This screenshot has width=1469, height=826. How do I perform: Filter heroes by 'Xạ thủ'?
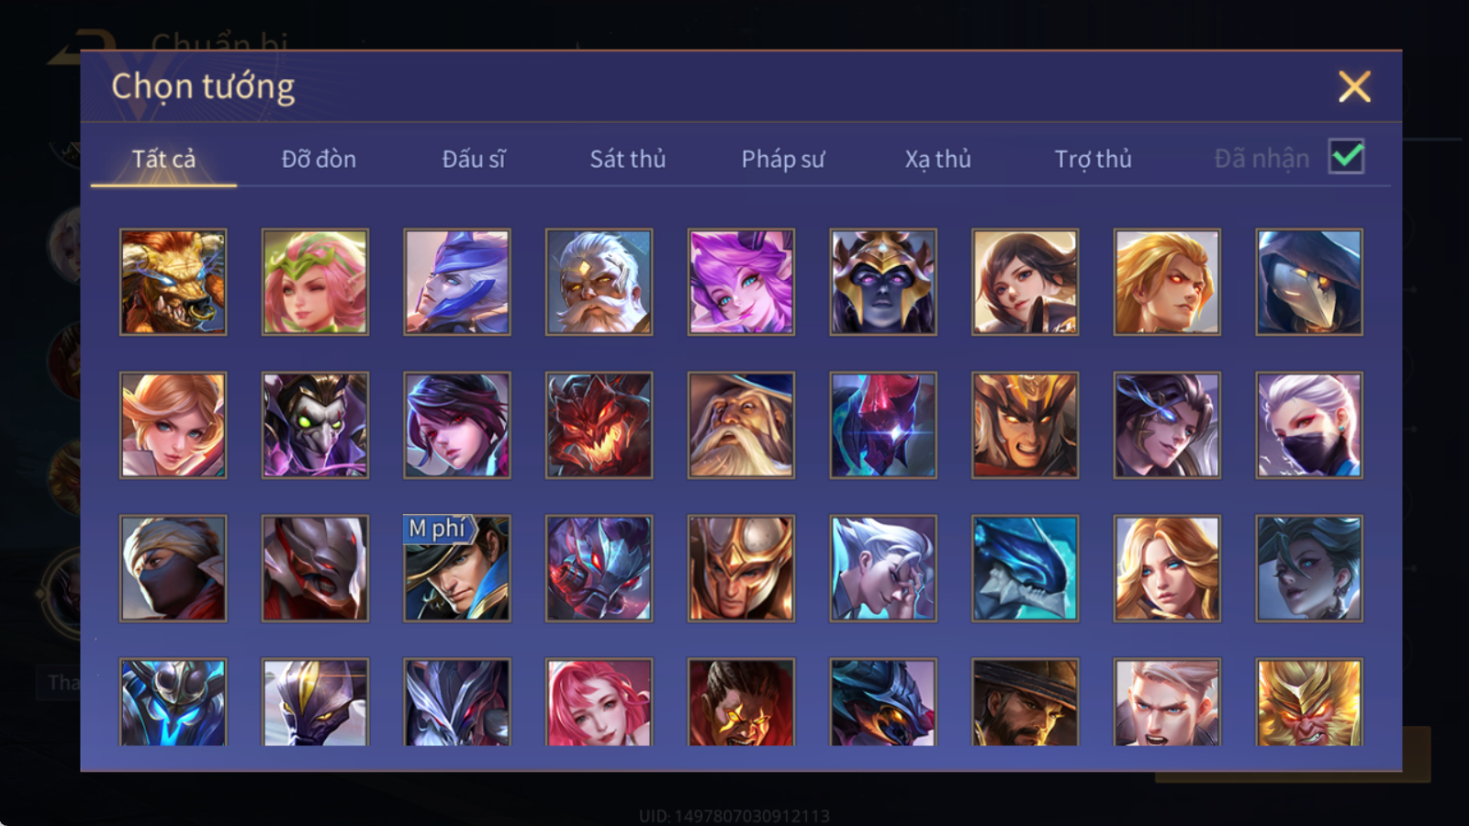[x=937, y=159]
